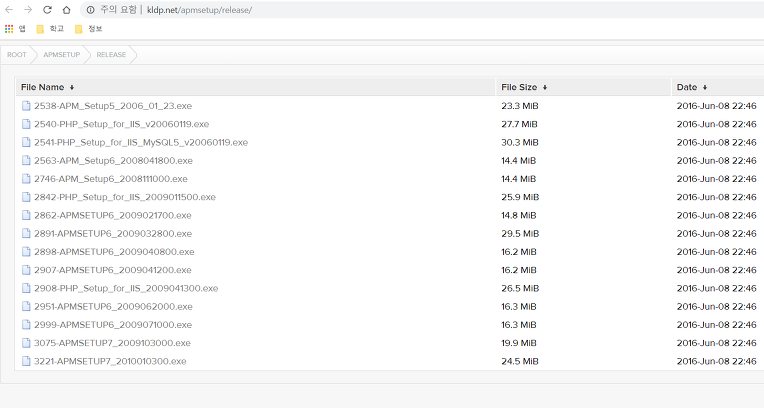Open the apps grid shortcut in bookmarks bar

point(9,29)
